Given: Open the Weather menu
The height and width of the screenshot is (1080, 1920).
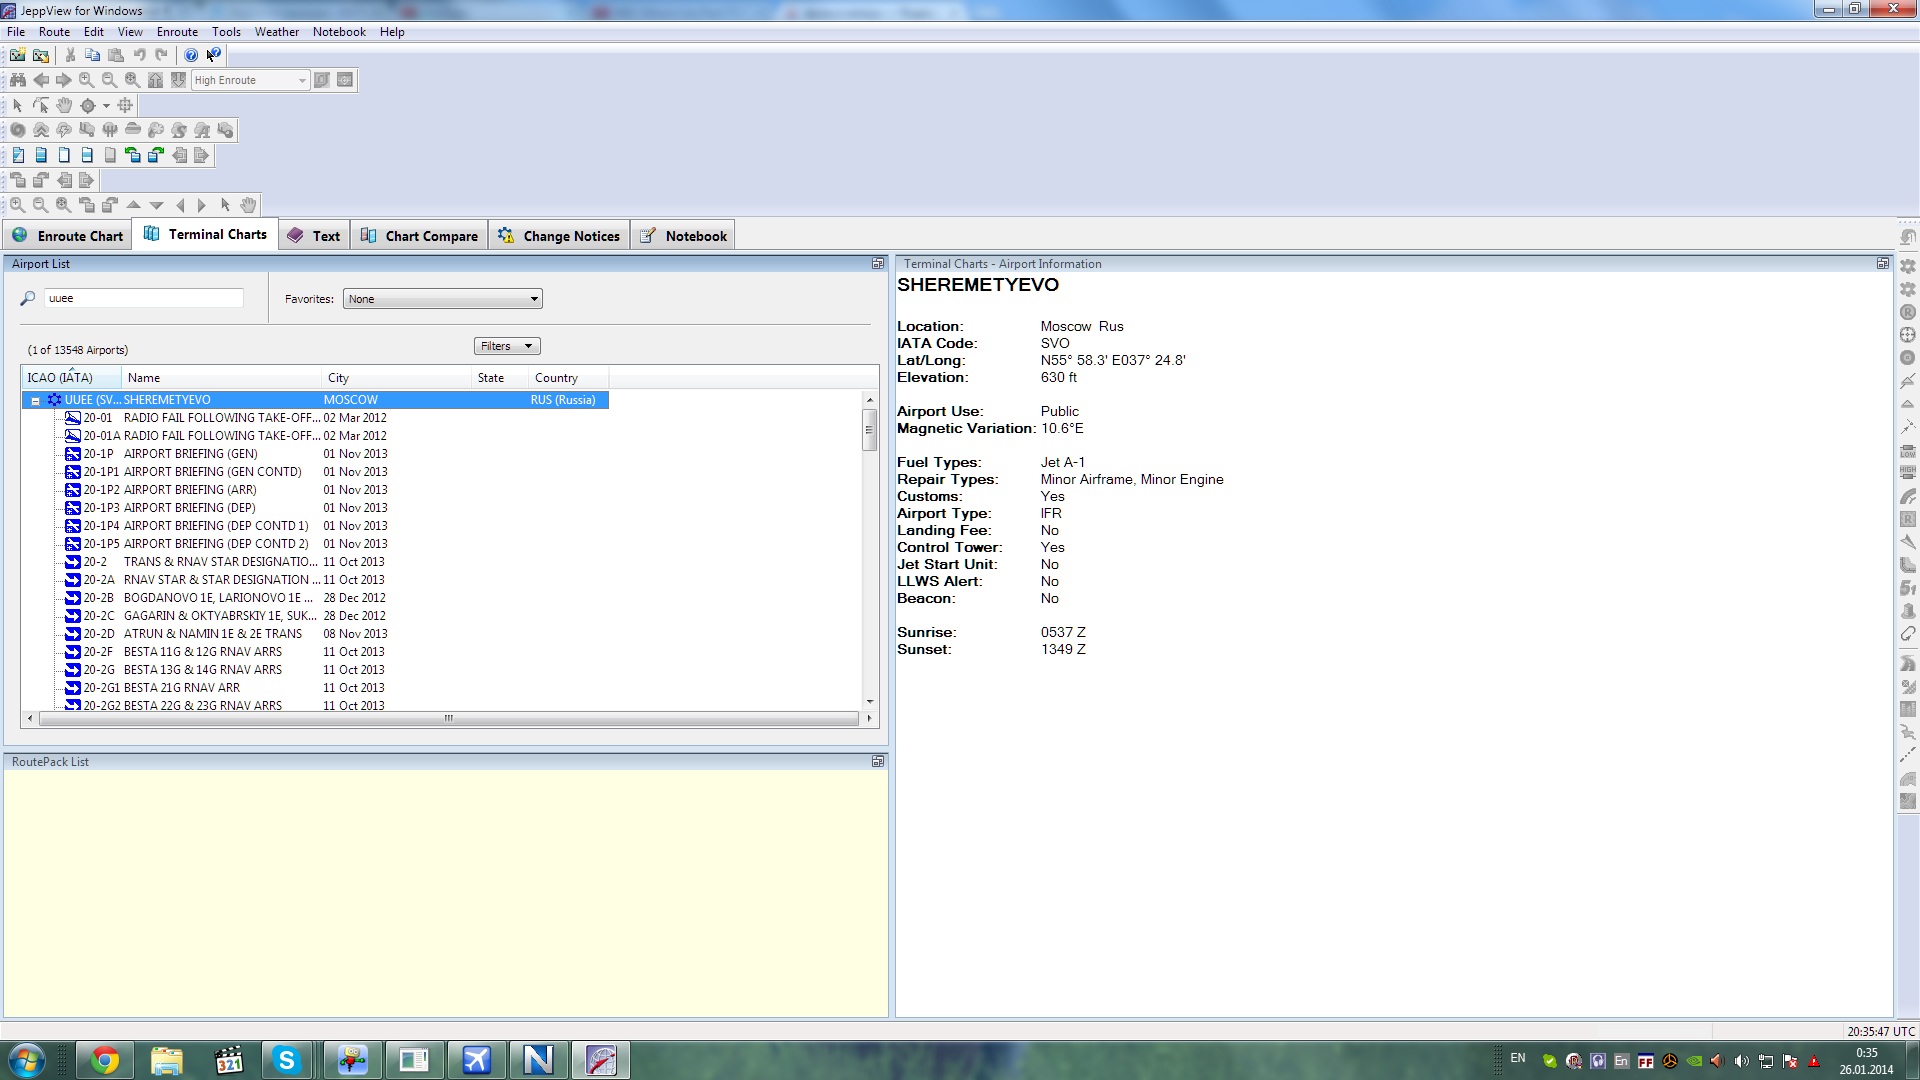Looking at the screenshot, I should point(276,32).
